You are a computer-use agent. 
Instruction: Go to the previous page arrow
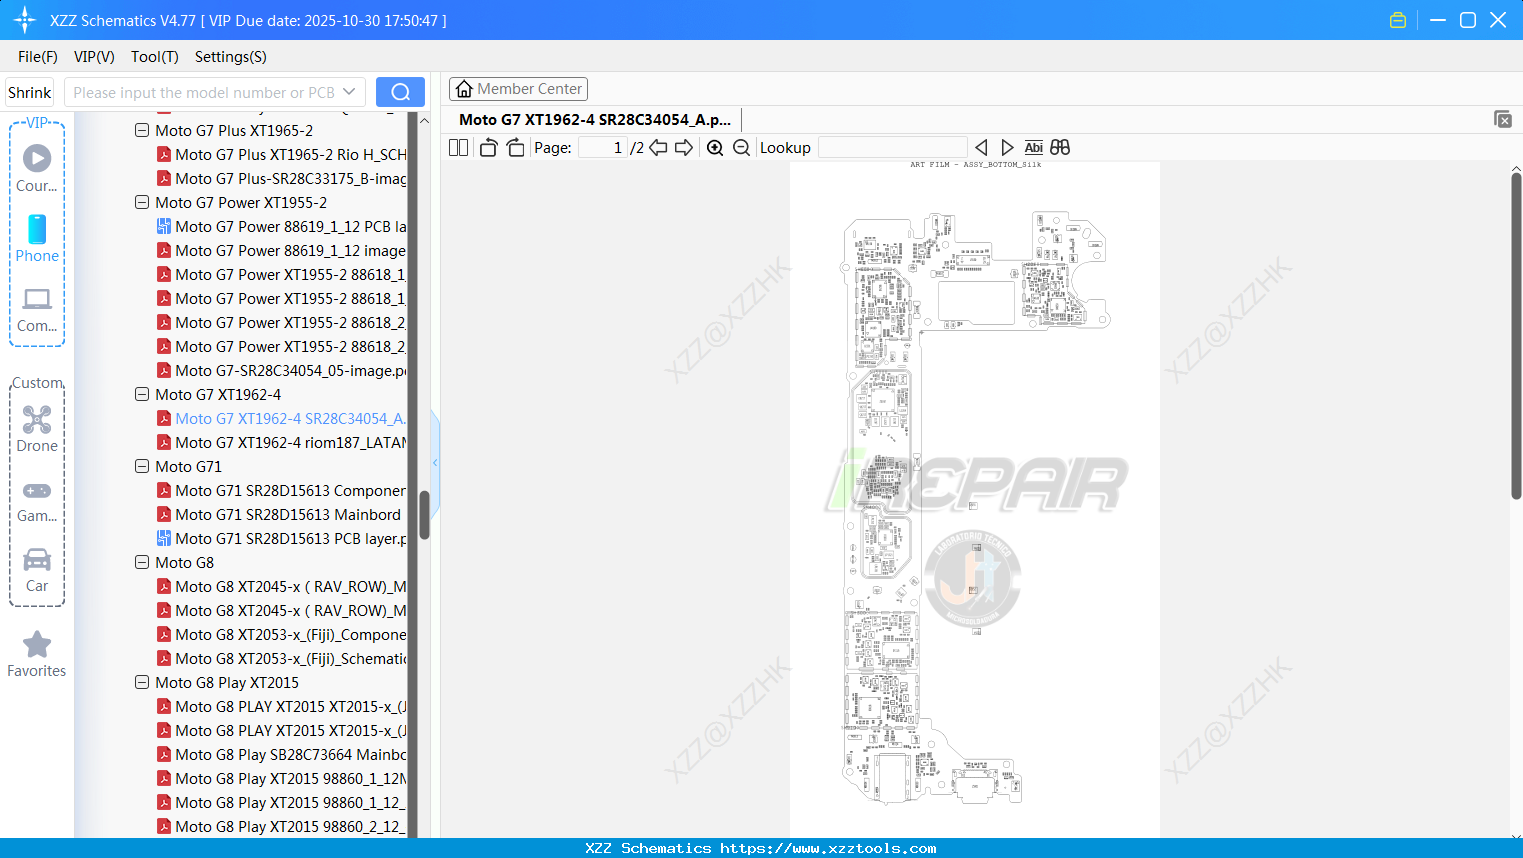coord(658,148)
